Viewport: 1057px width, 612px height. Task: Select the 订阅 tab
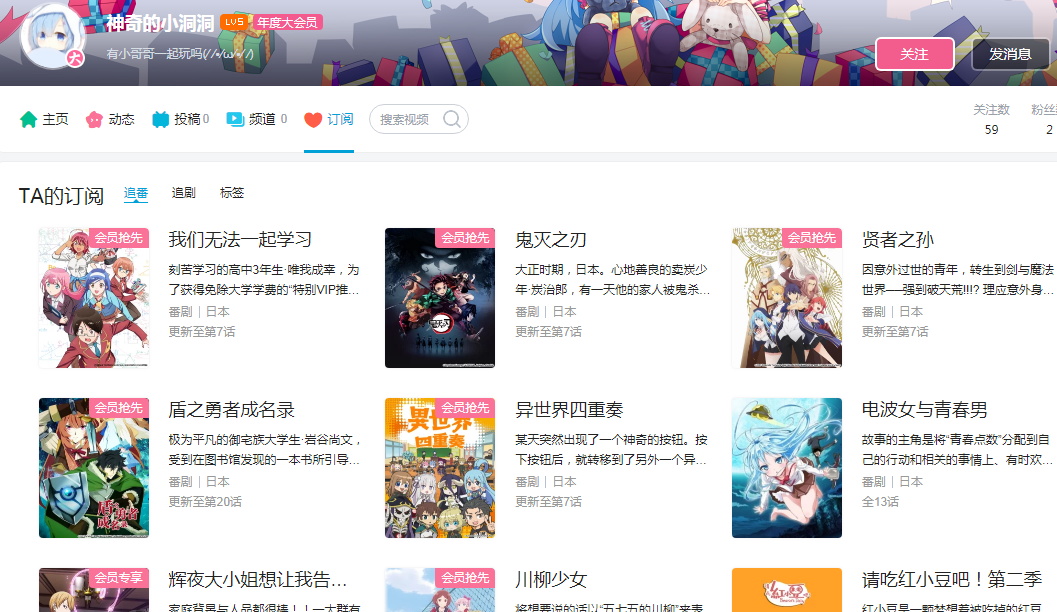pos(328,119)
